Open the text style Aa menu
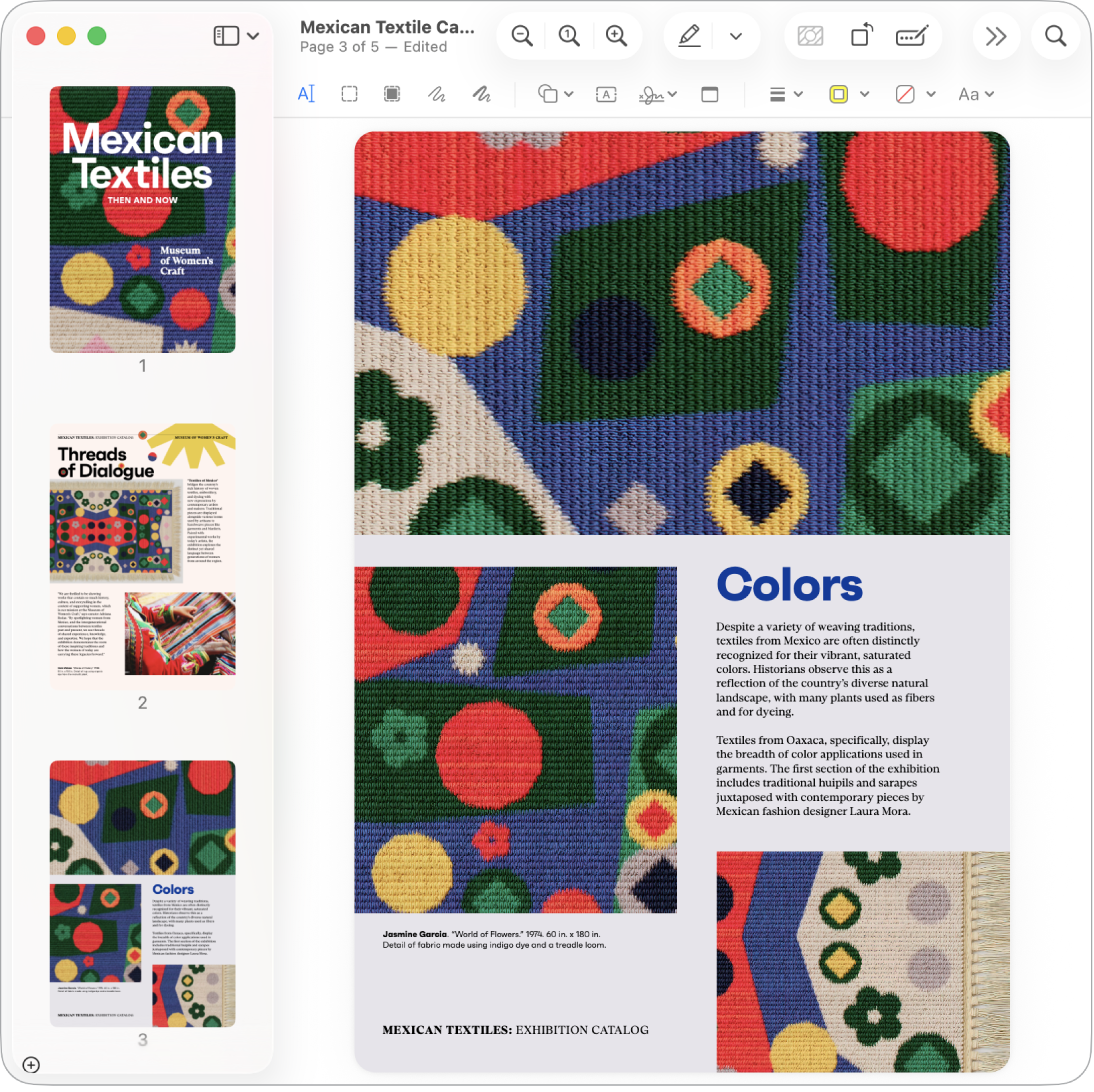 pos(975,94)
